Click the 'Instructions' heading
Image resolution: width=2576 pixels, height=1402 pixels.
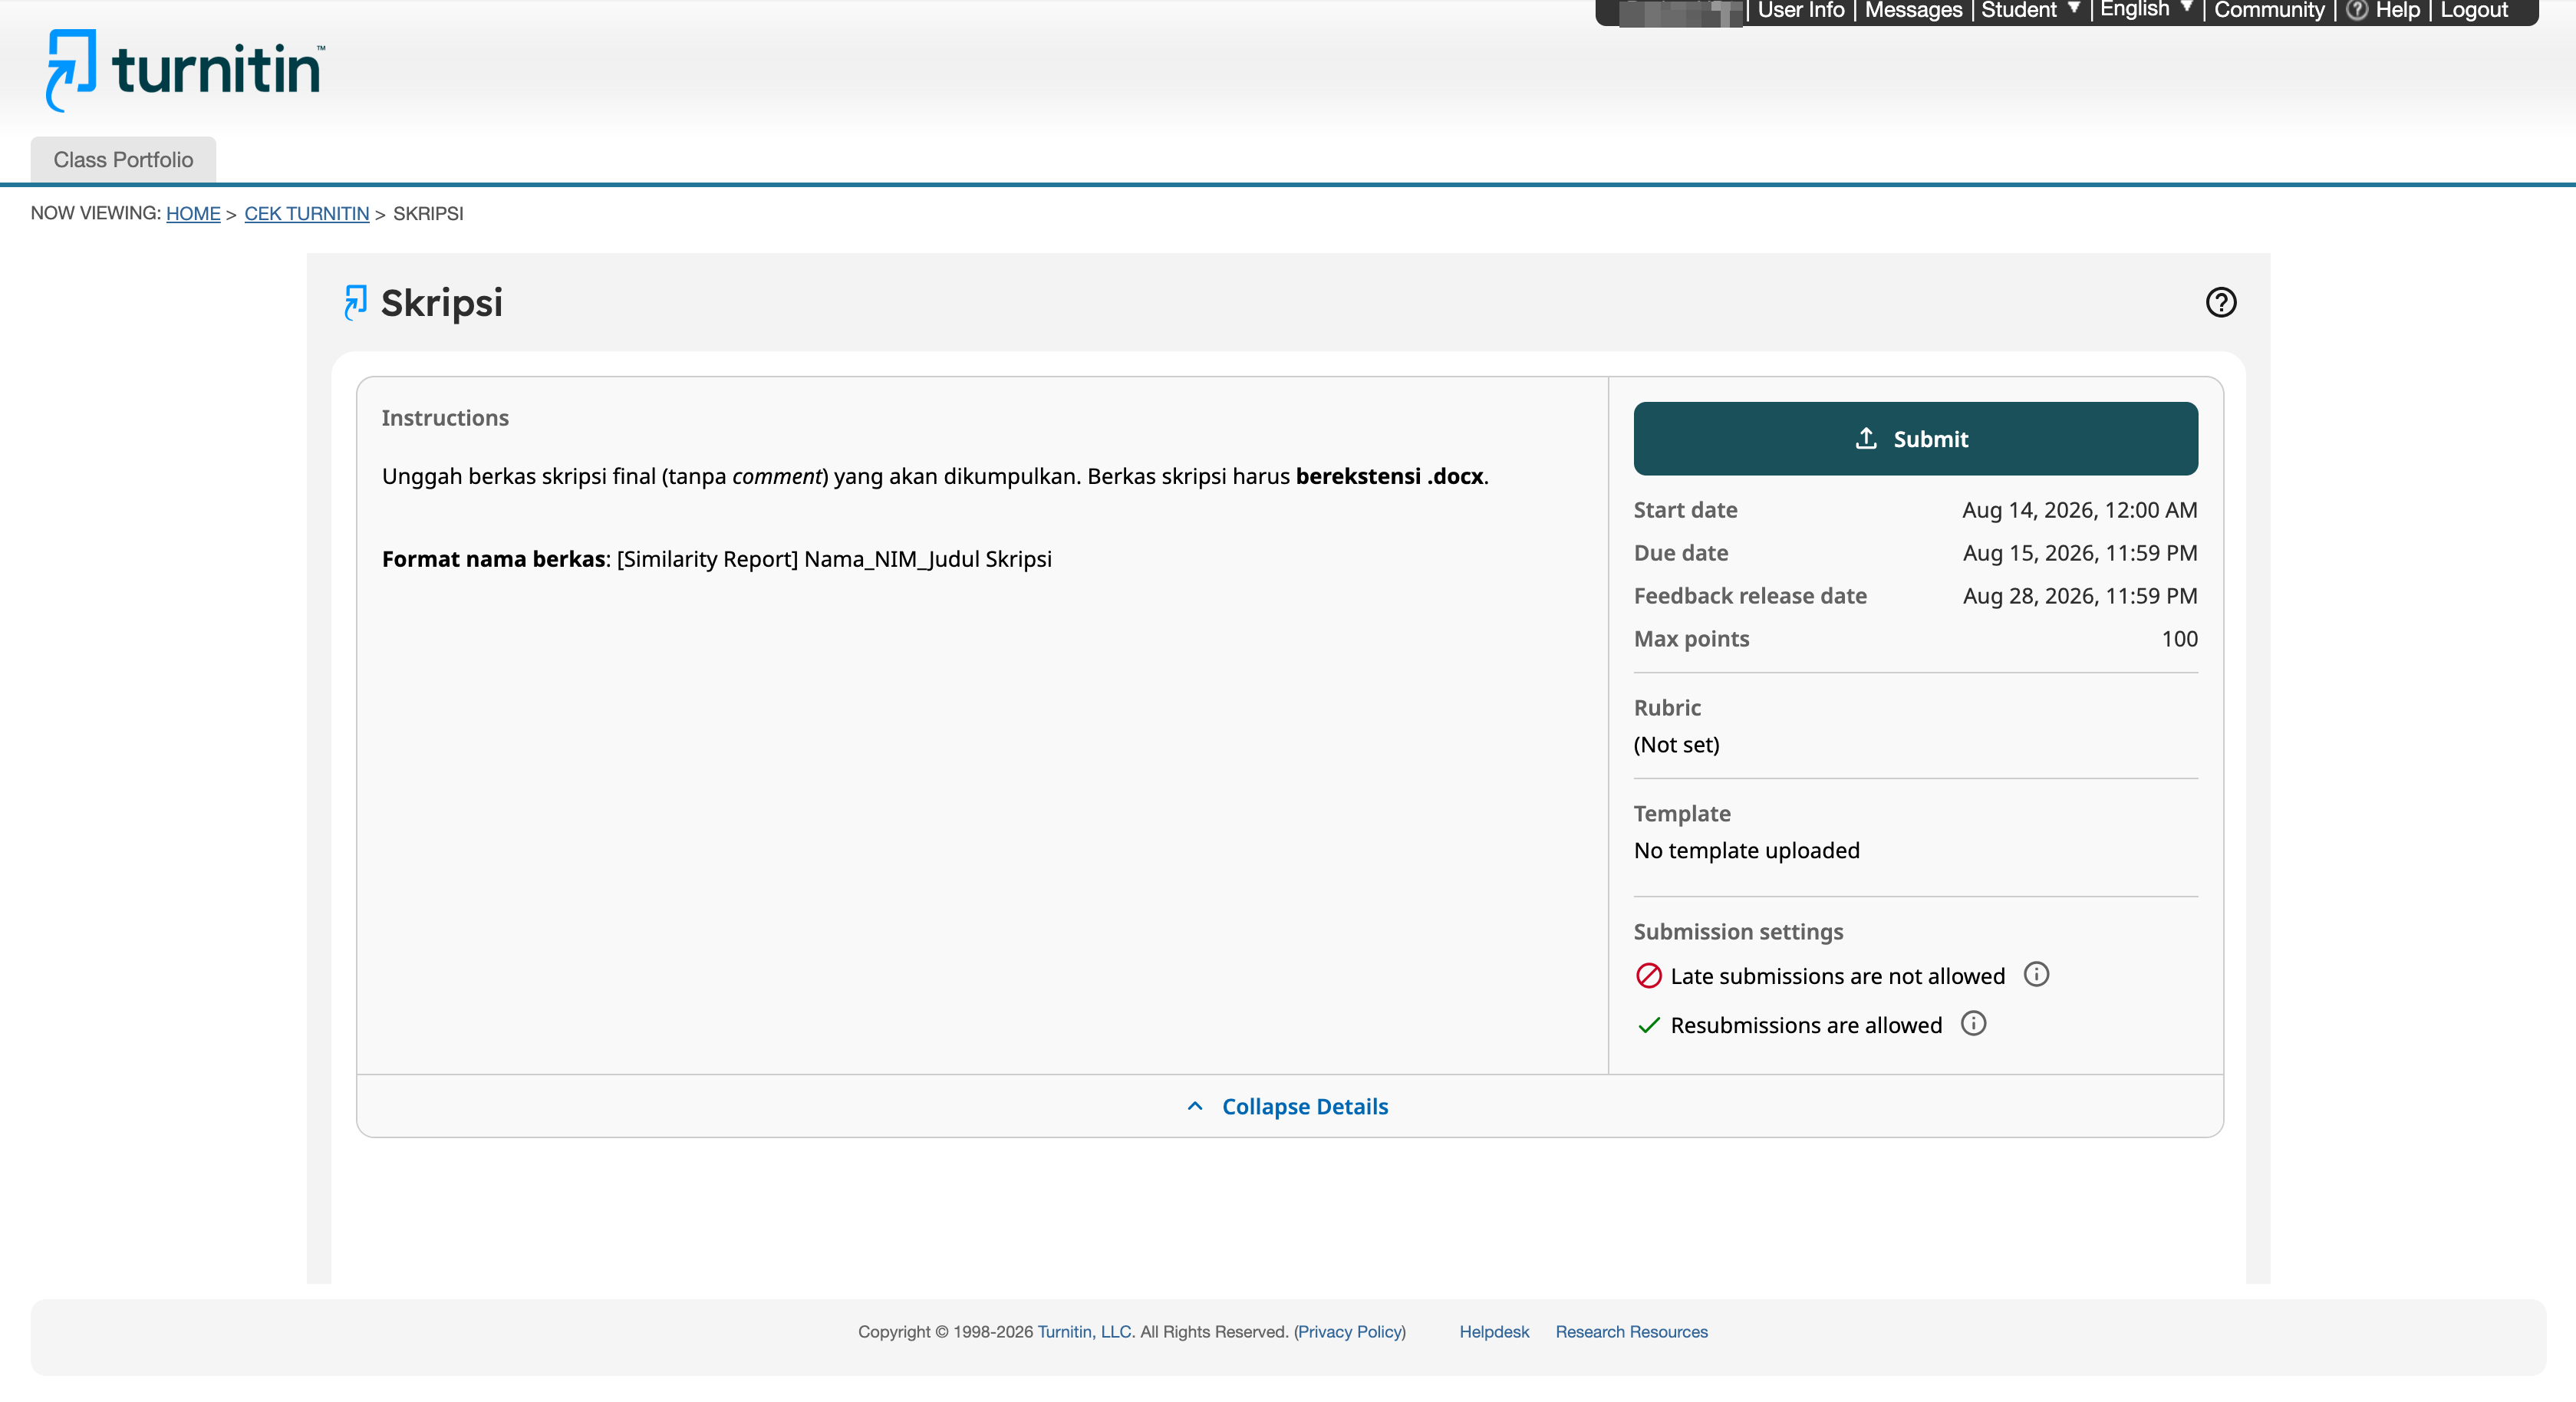tap(444, 418)
